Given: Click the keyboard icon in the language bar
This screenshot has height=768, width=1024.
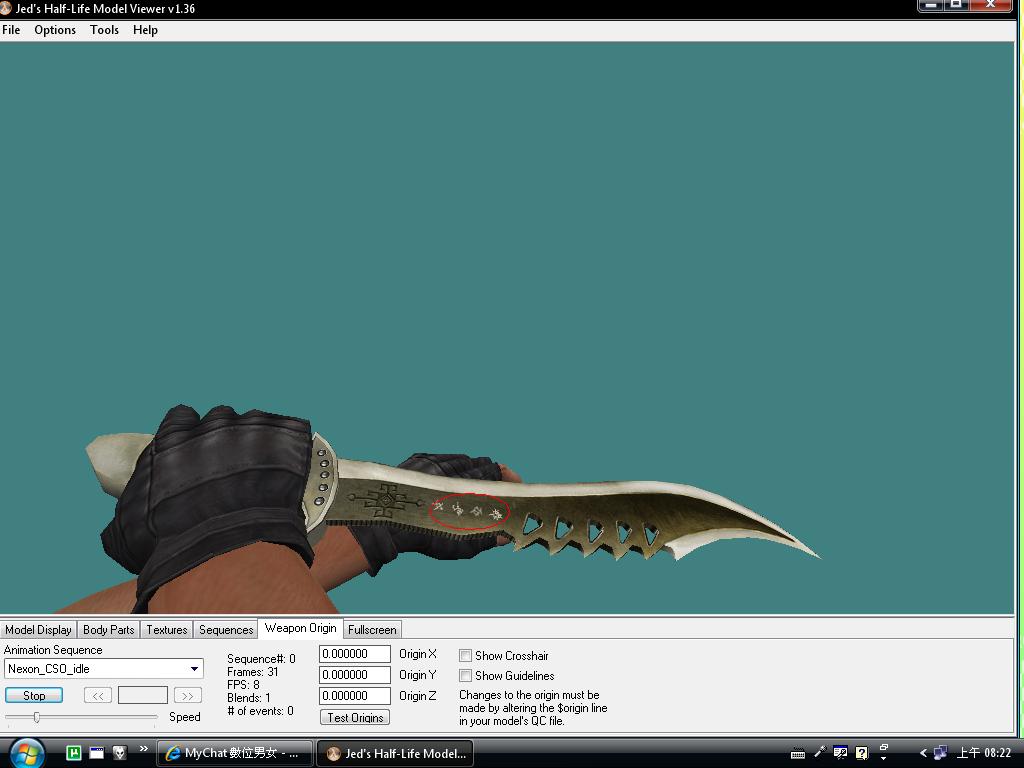Looking at the screenshot, I should [x=797, y=754].
